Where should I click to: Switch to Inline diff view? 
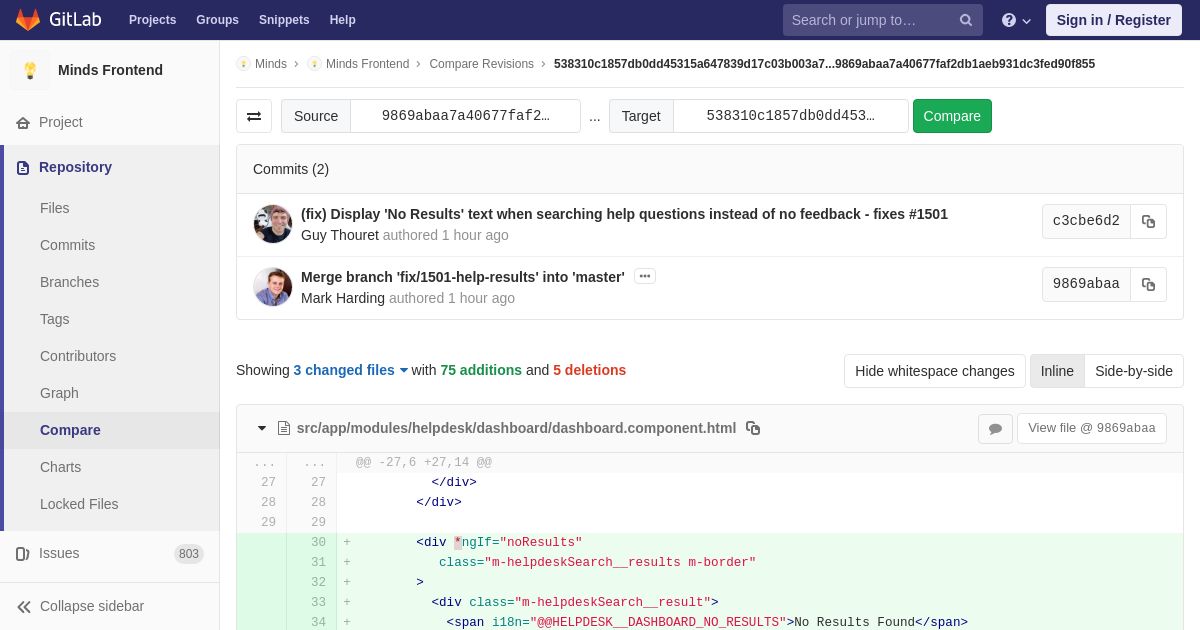(1057, 371)
